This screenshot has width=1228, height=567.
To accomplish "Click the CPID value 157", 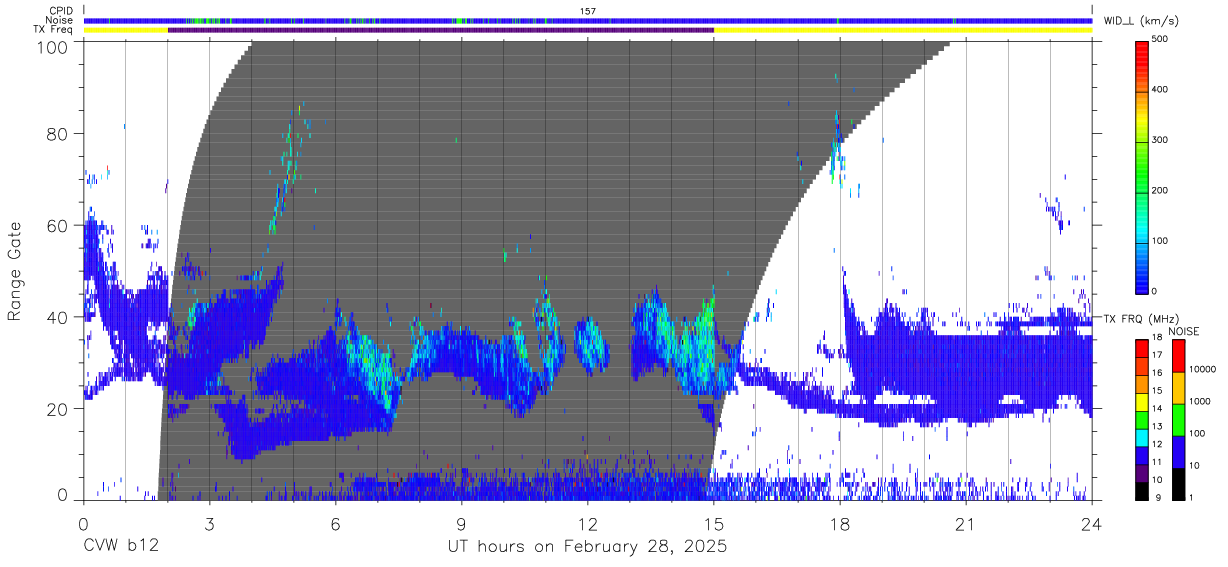I will (x=588, y=10).
